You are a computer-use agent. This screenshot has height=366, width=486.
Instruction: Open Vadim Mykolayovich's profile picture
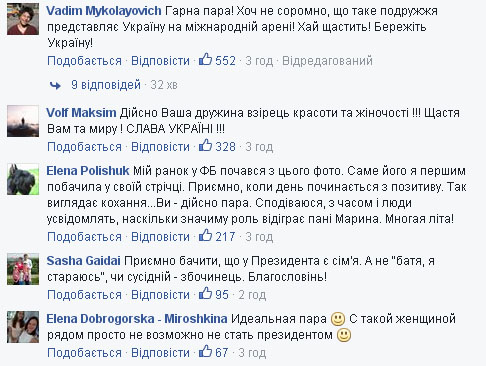(23, 19)
